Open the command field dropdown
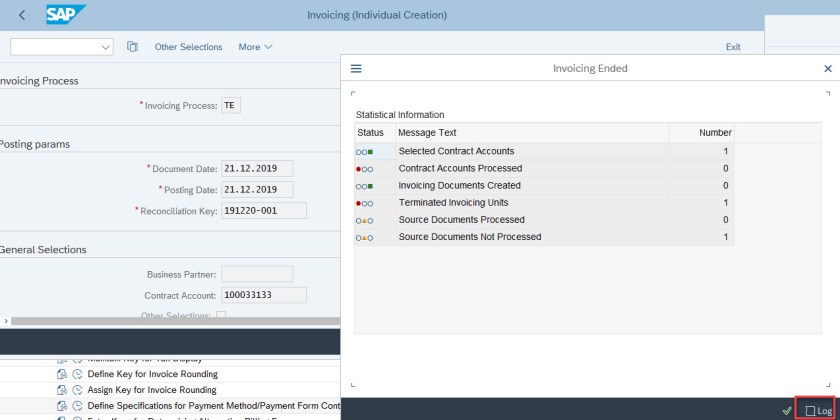 (x=106, y=47)
